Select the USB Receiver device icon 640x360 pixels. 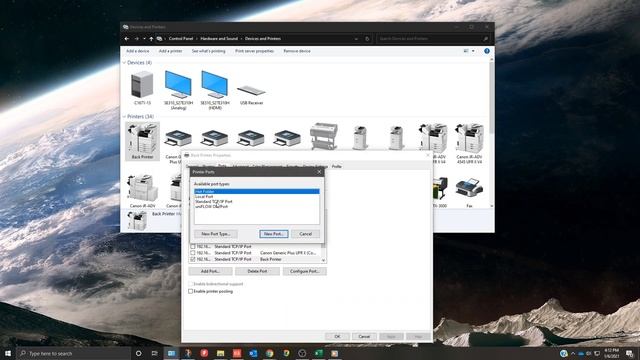tap(251, 90)
